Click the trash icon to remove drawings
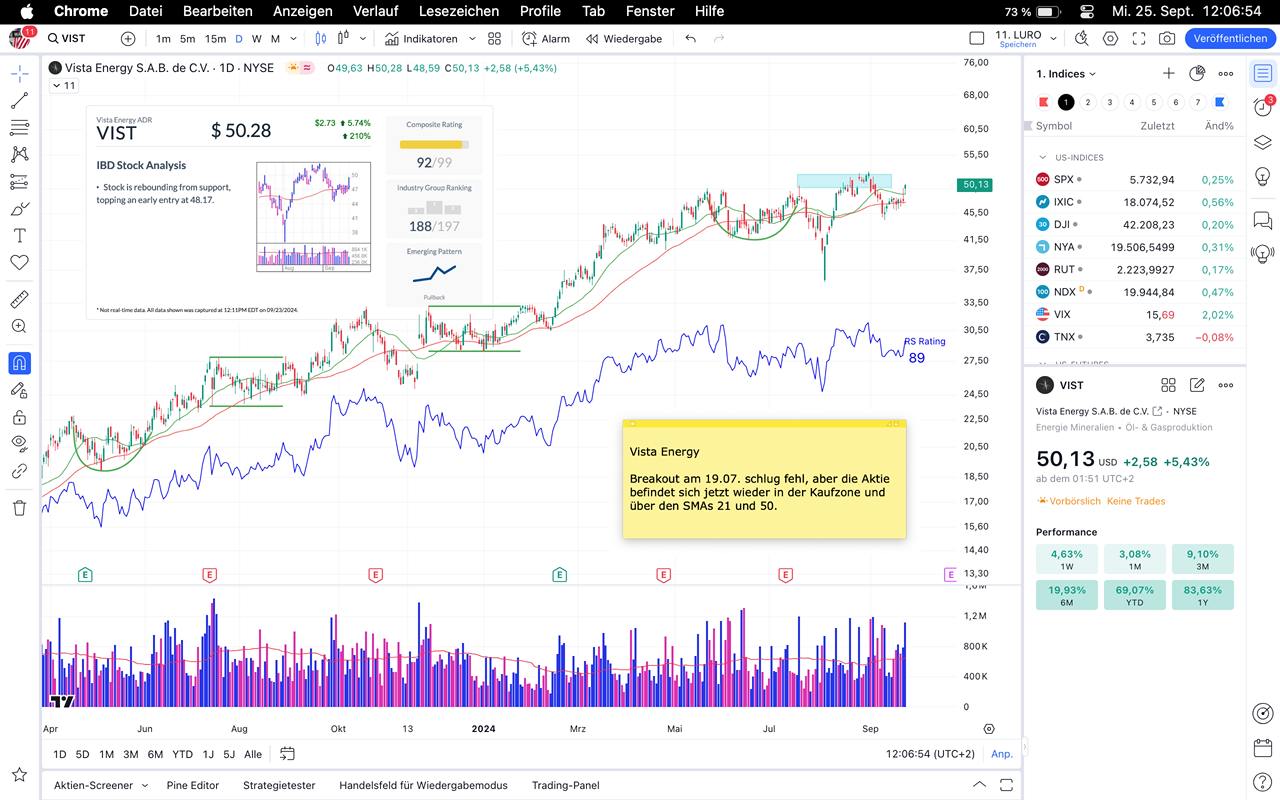Image resolution: width=1280 pixels, height=800 pixels. 19,508
